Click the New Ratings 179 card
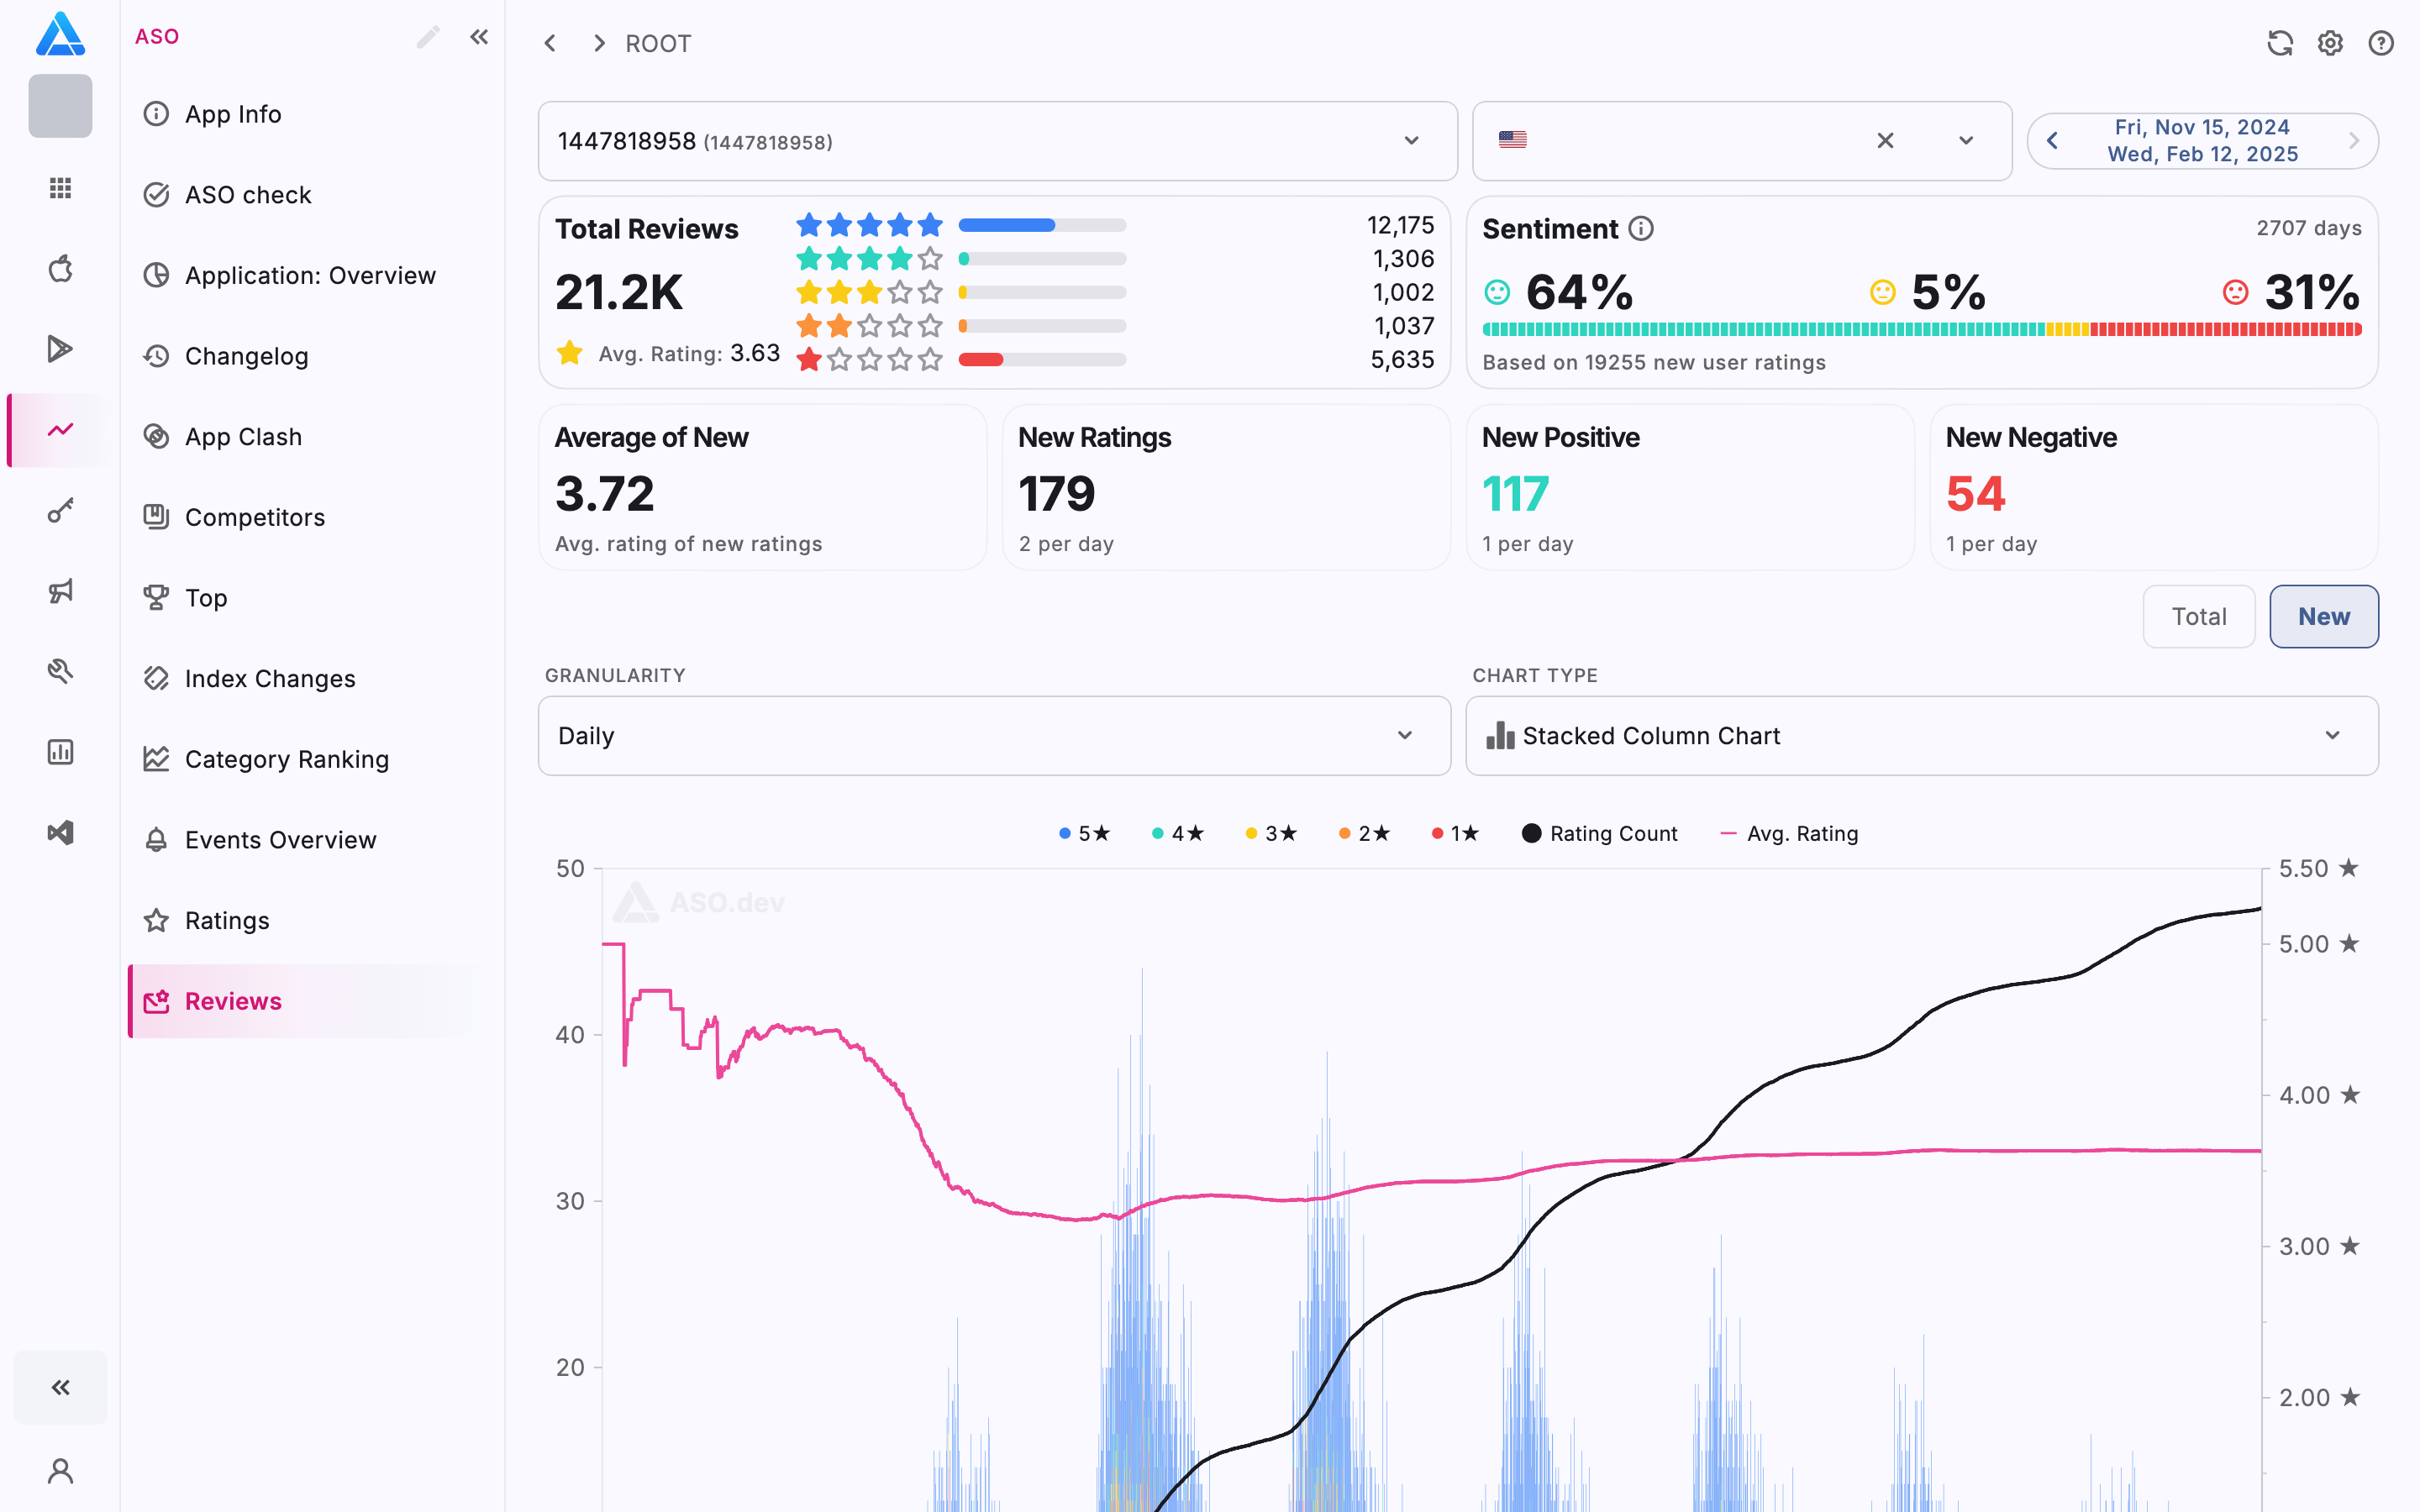Viewport: 2420px width, 1512px height. pos(1226,488)
